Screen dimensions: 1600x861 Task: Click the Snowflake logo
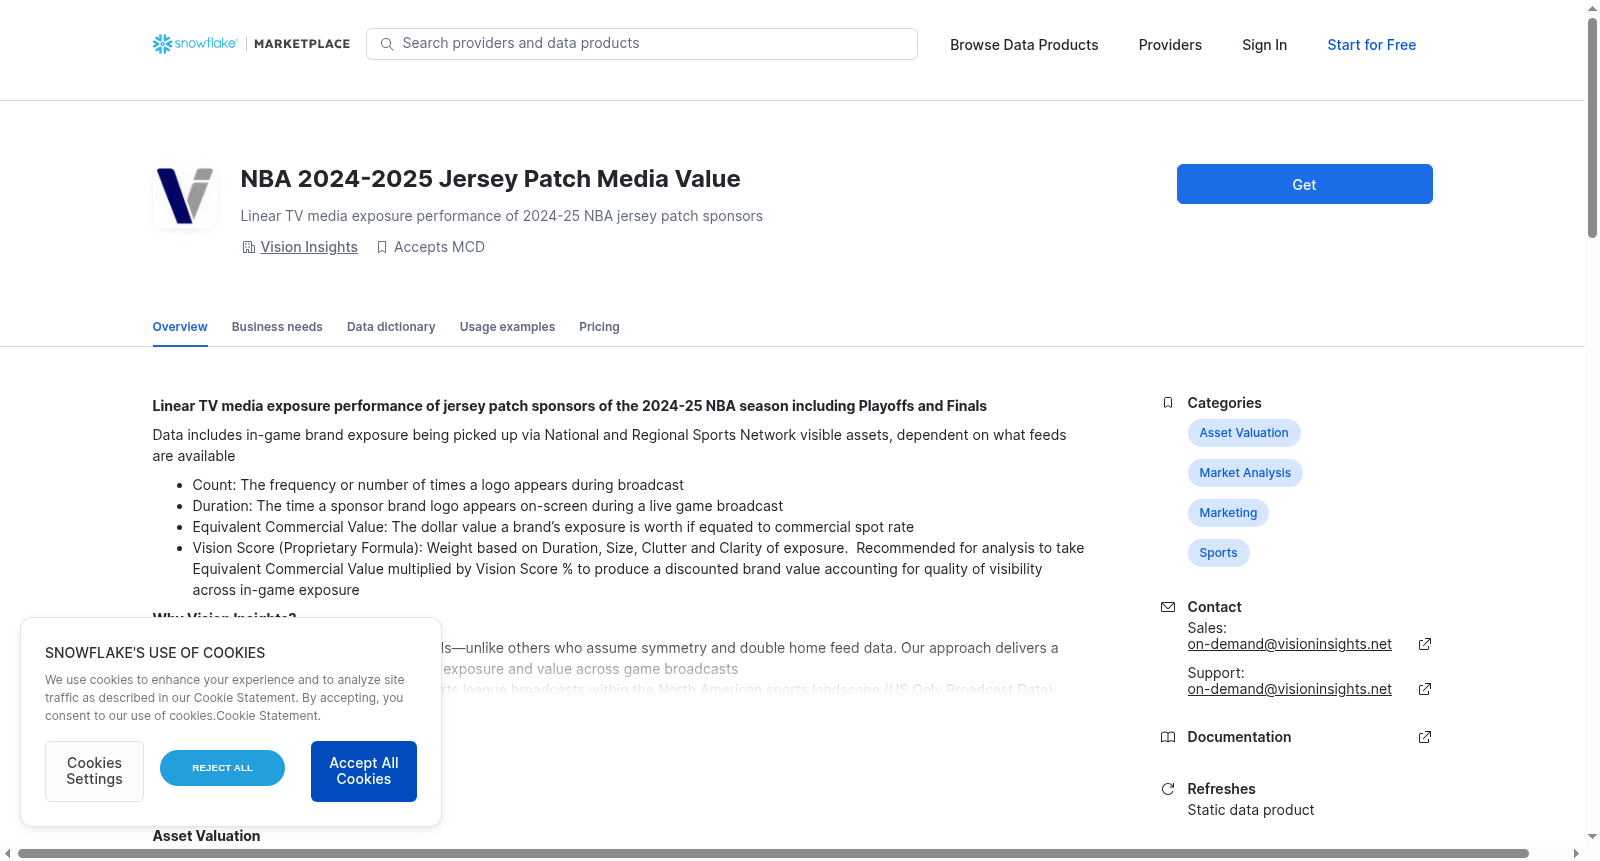click(195, 44)
